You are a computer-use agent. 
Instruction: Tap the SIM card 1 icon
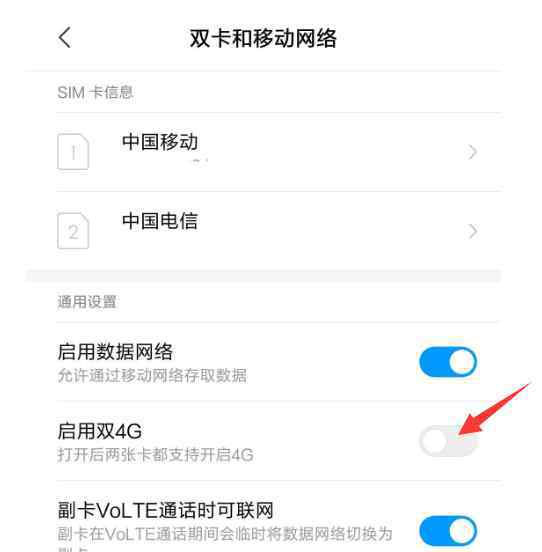[73, 152]
